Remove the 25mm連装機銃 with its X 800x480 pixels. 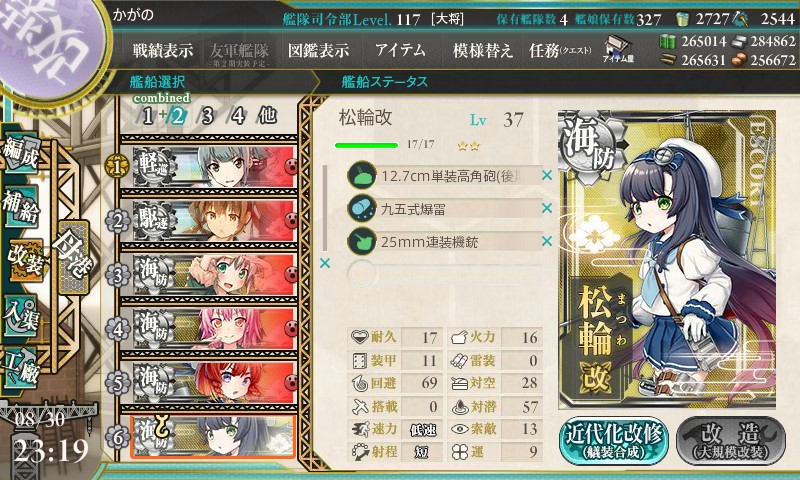pos(547,241)
